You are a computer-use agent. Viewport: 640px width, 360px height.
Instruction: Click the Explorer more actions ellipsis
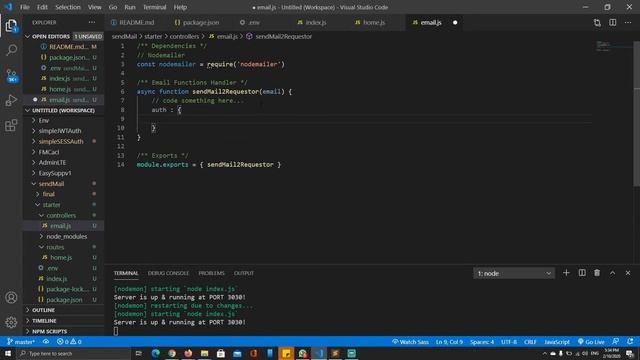(92, 22)
